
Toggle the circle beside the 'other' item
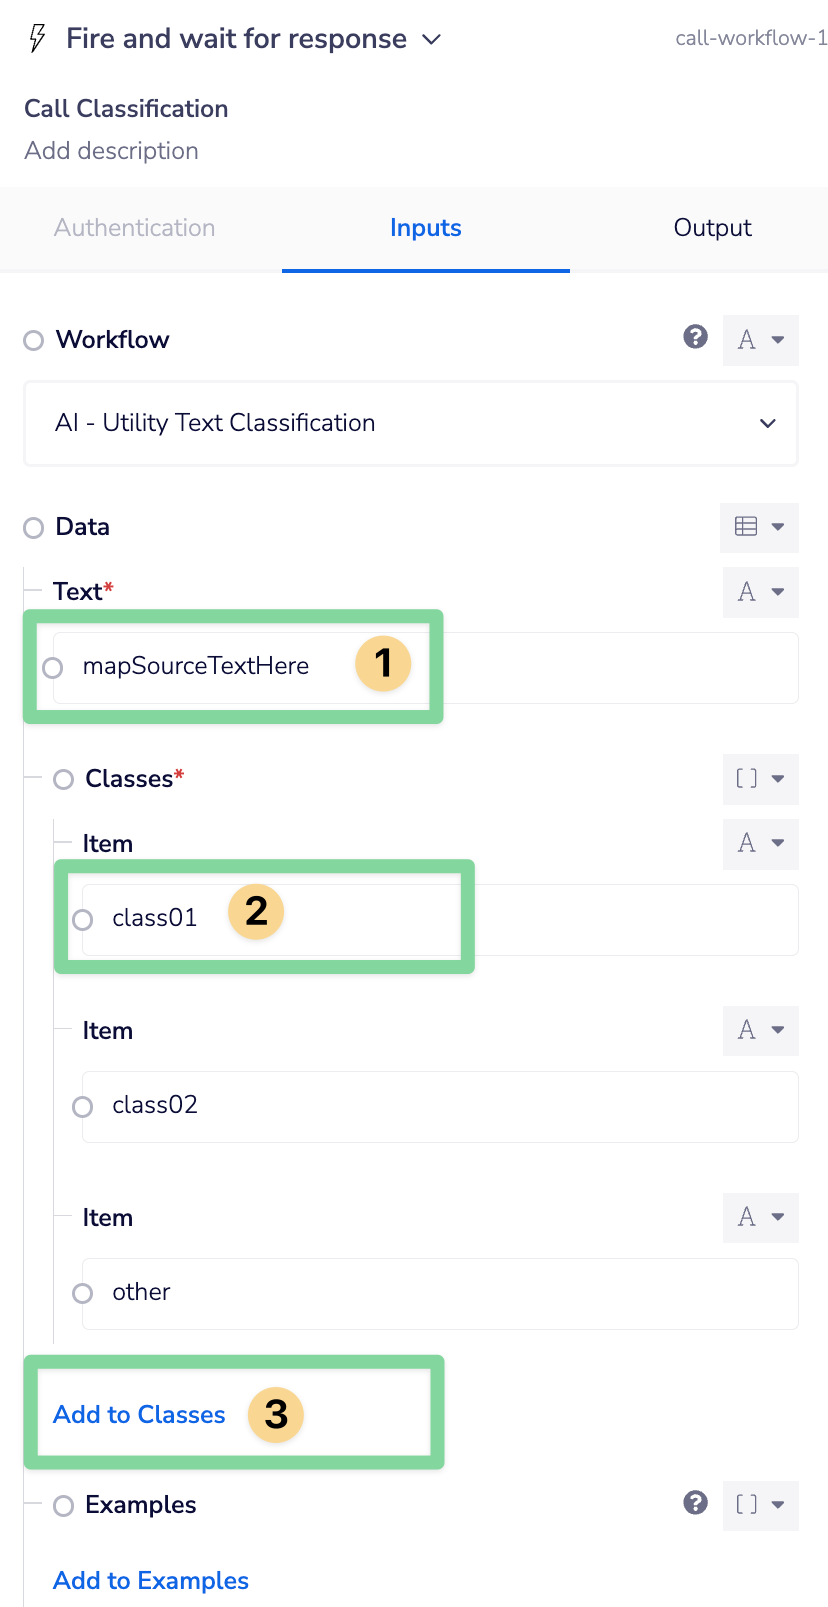click(82, 1292)
